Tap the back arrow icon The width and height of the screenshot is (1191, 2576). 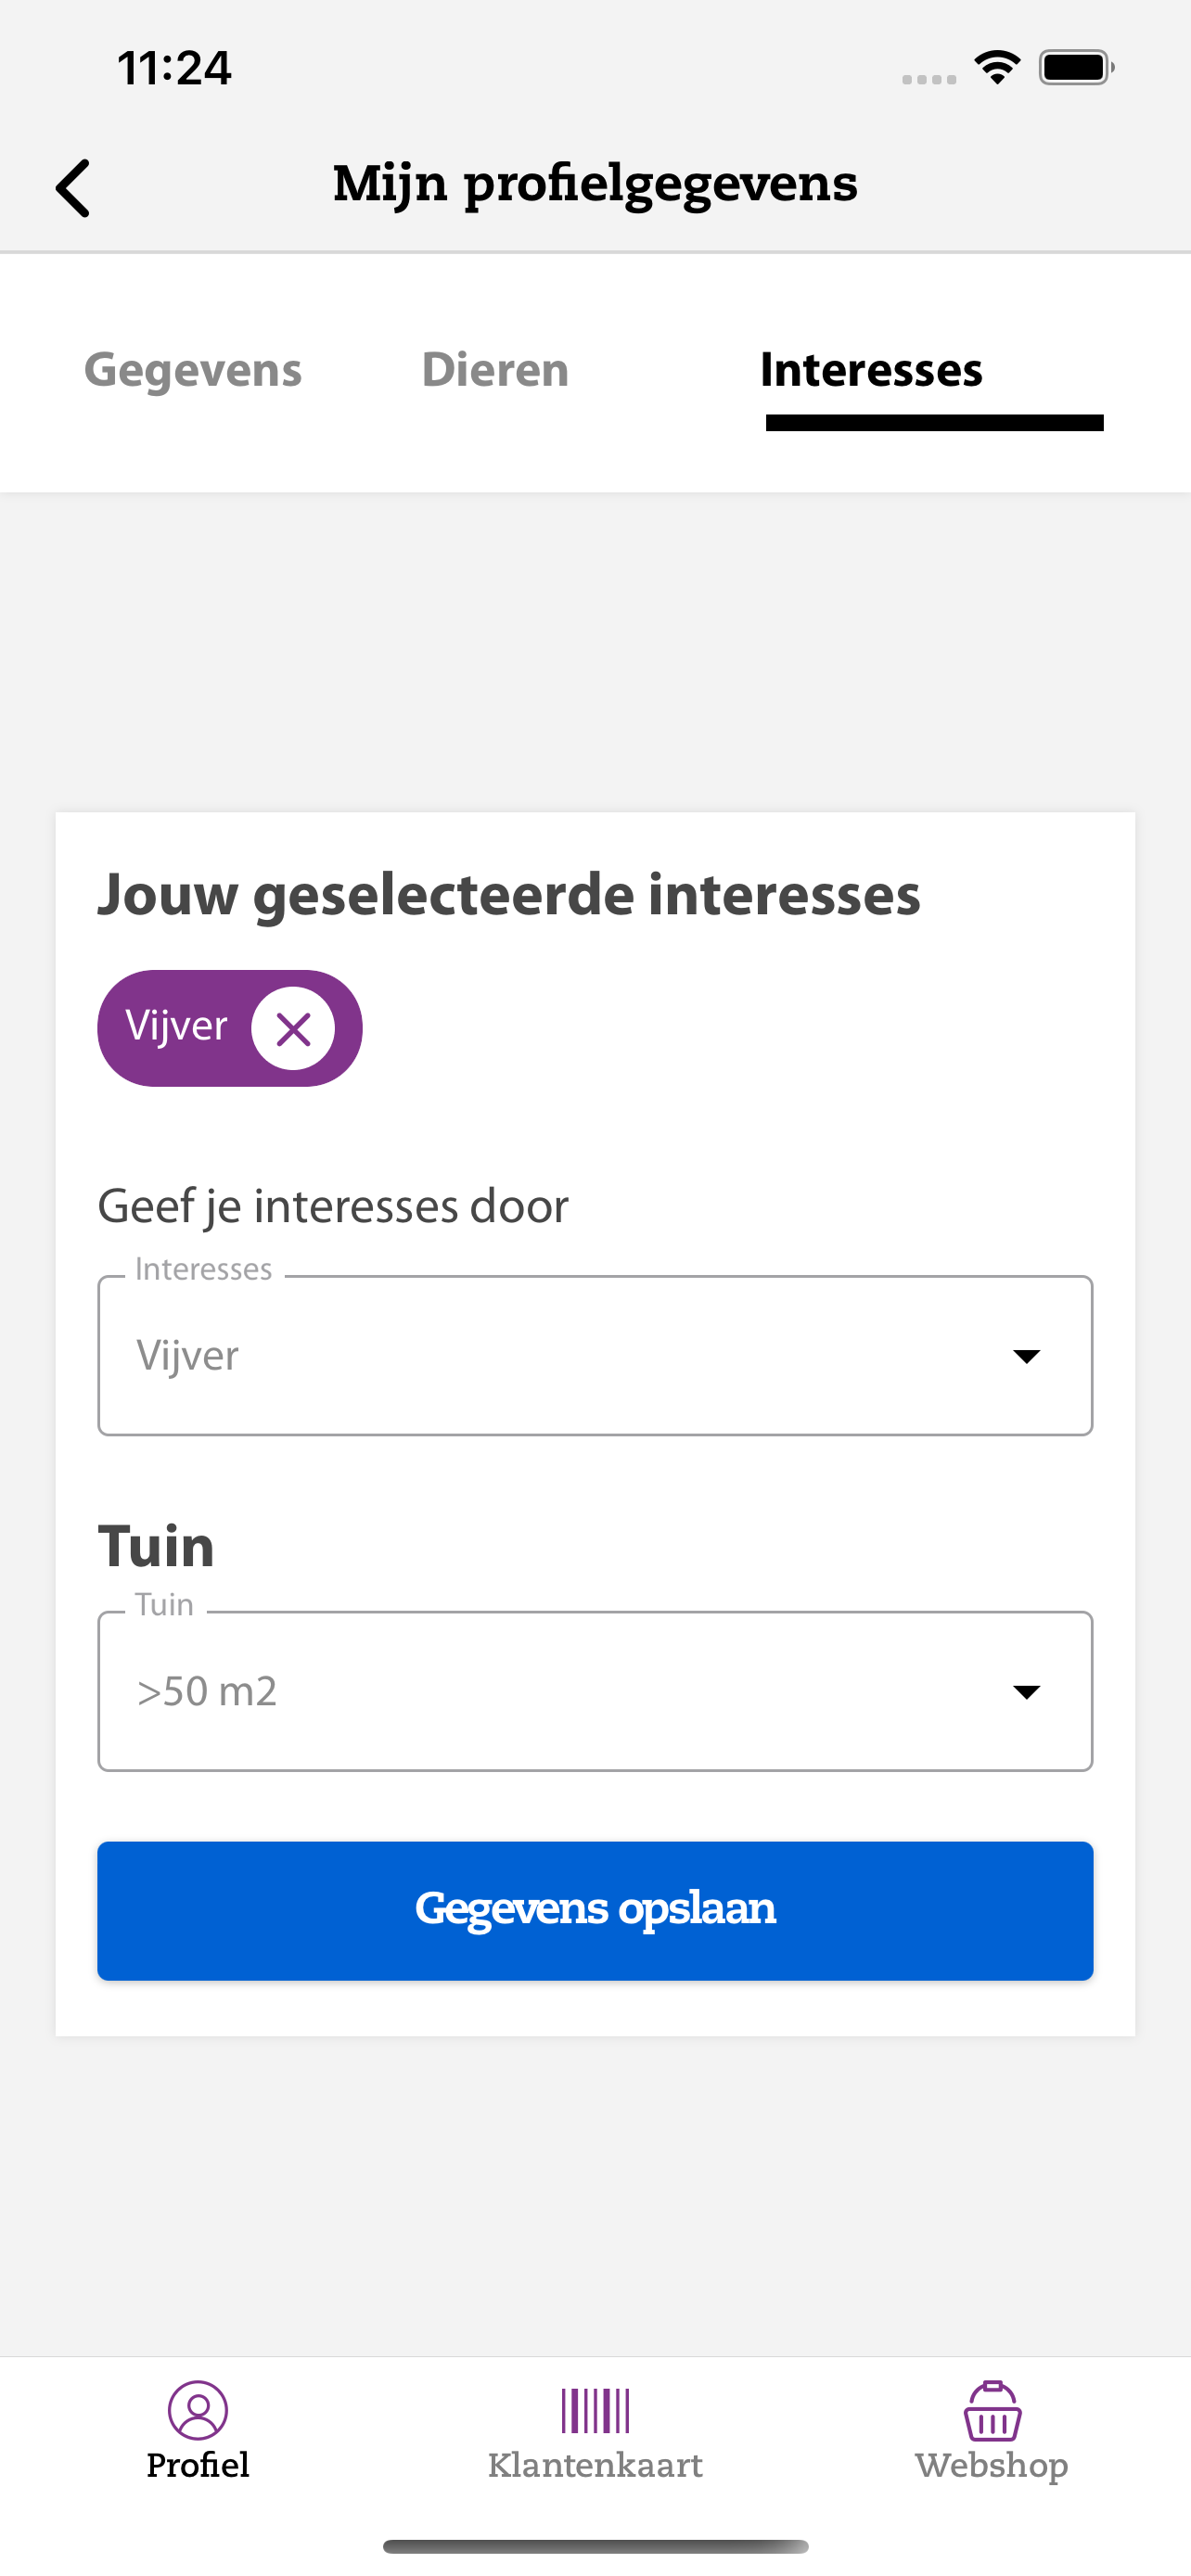click(73, 187)
